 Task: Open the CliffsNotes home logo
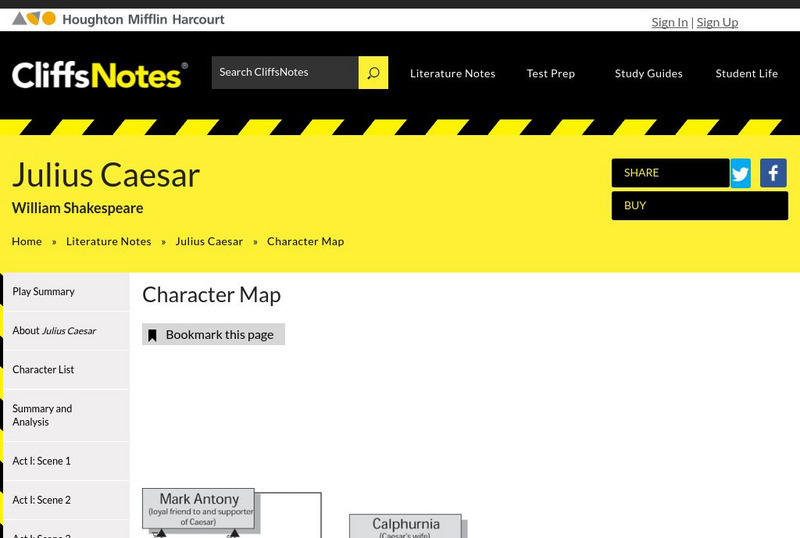pos(99,75)
